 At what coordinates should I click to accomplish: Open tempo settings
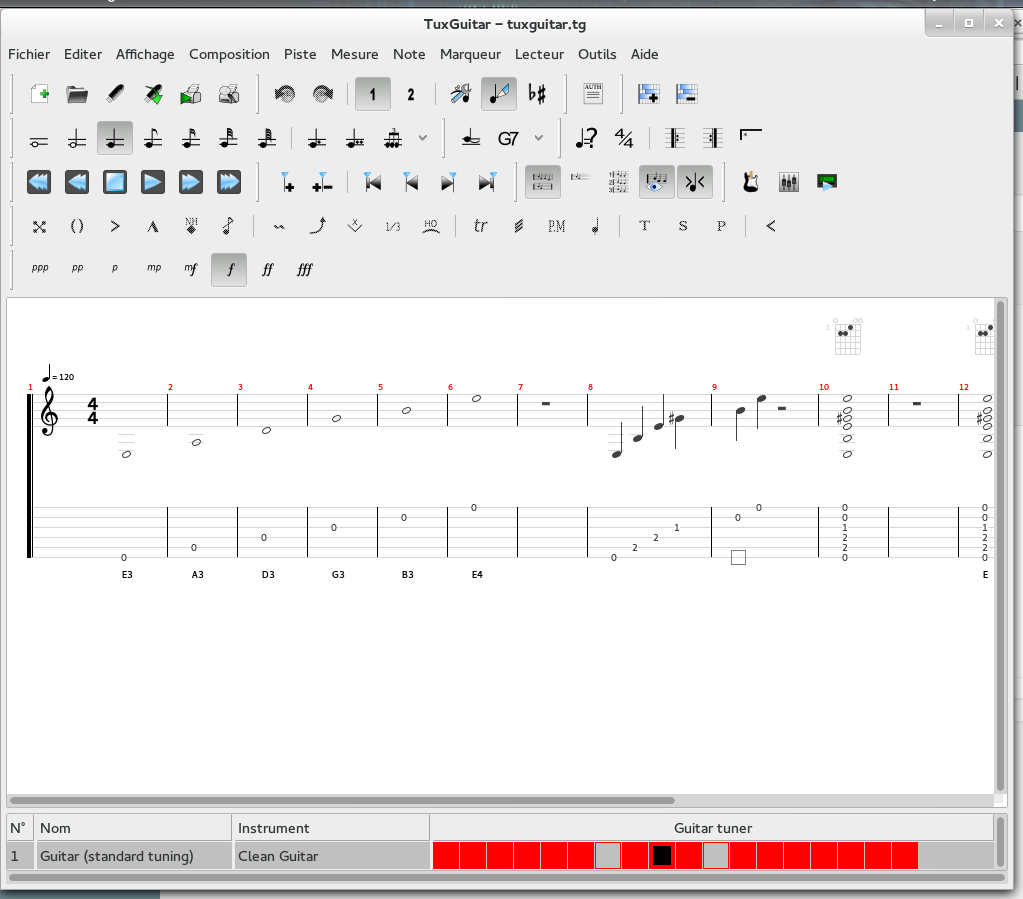(x=586, y=138)
